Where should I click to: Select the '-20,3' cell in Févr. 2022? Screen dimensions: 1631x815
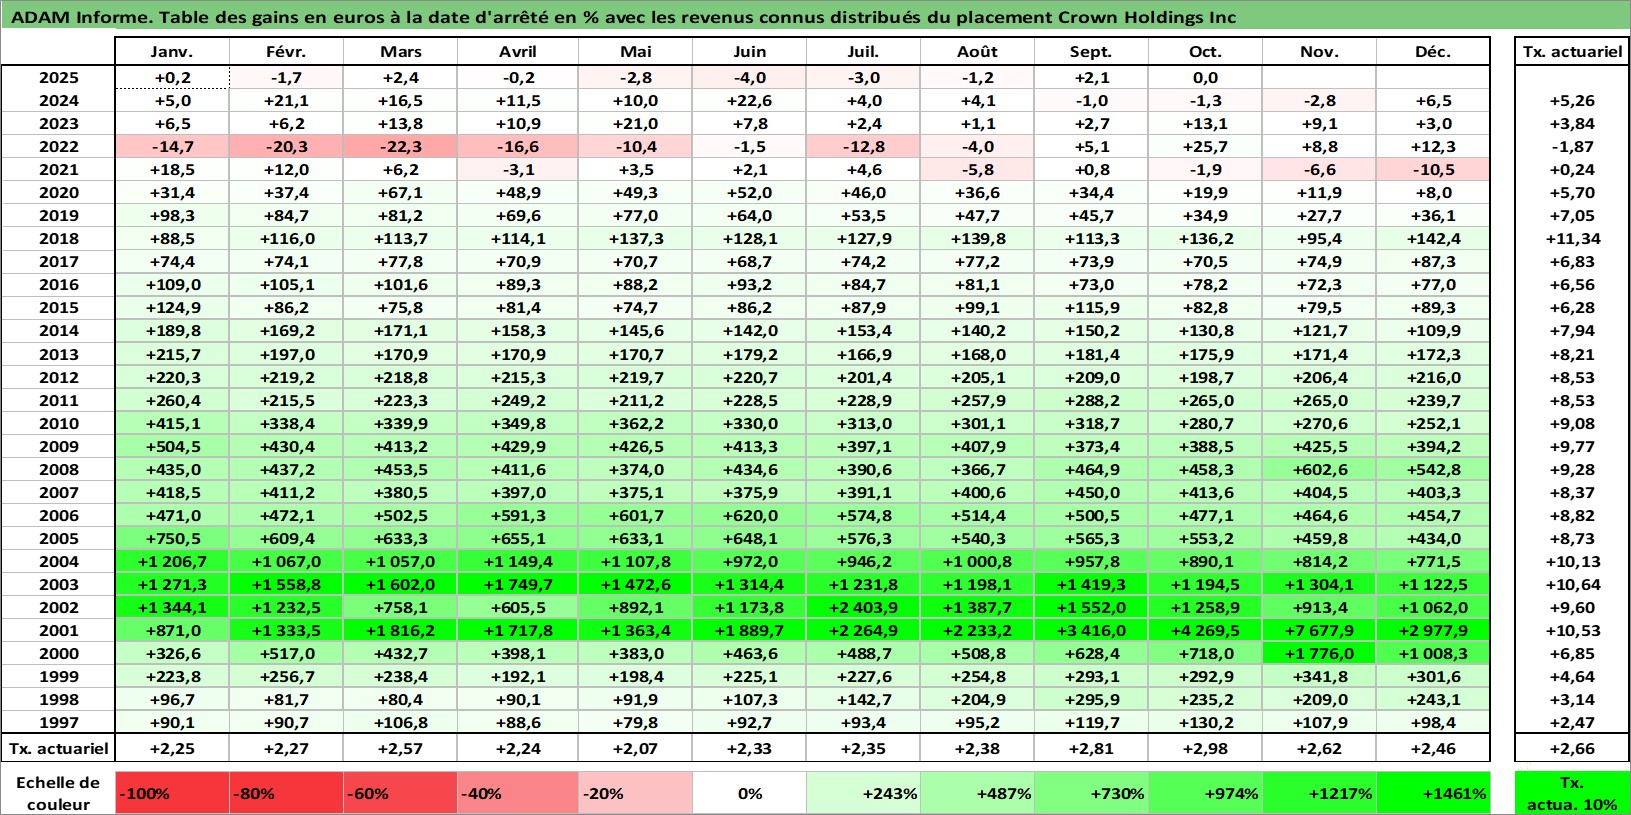coord(286,147)
